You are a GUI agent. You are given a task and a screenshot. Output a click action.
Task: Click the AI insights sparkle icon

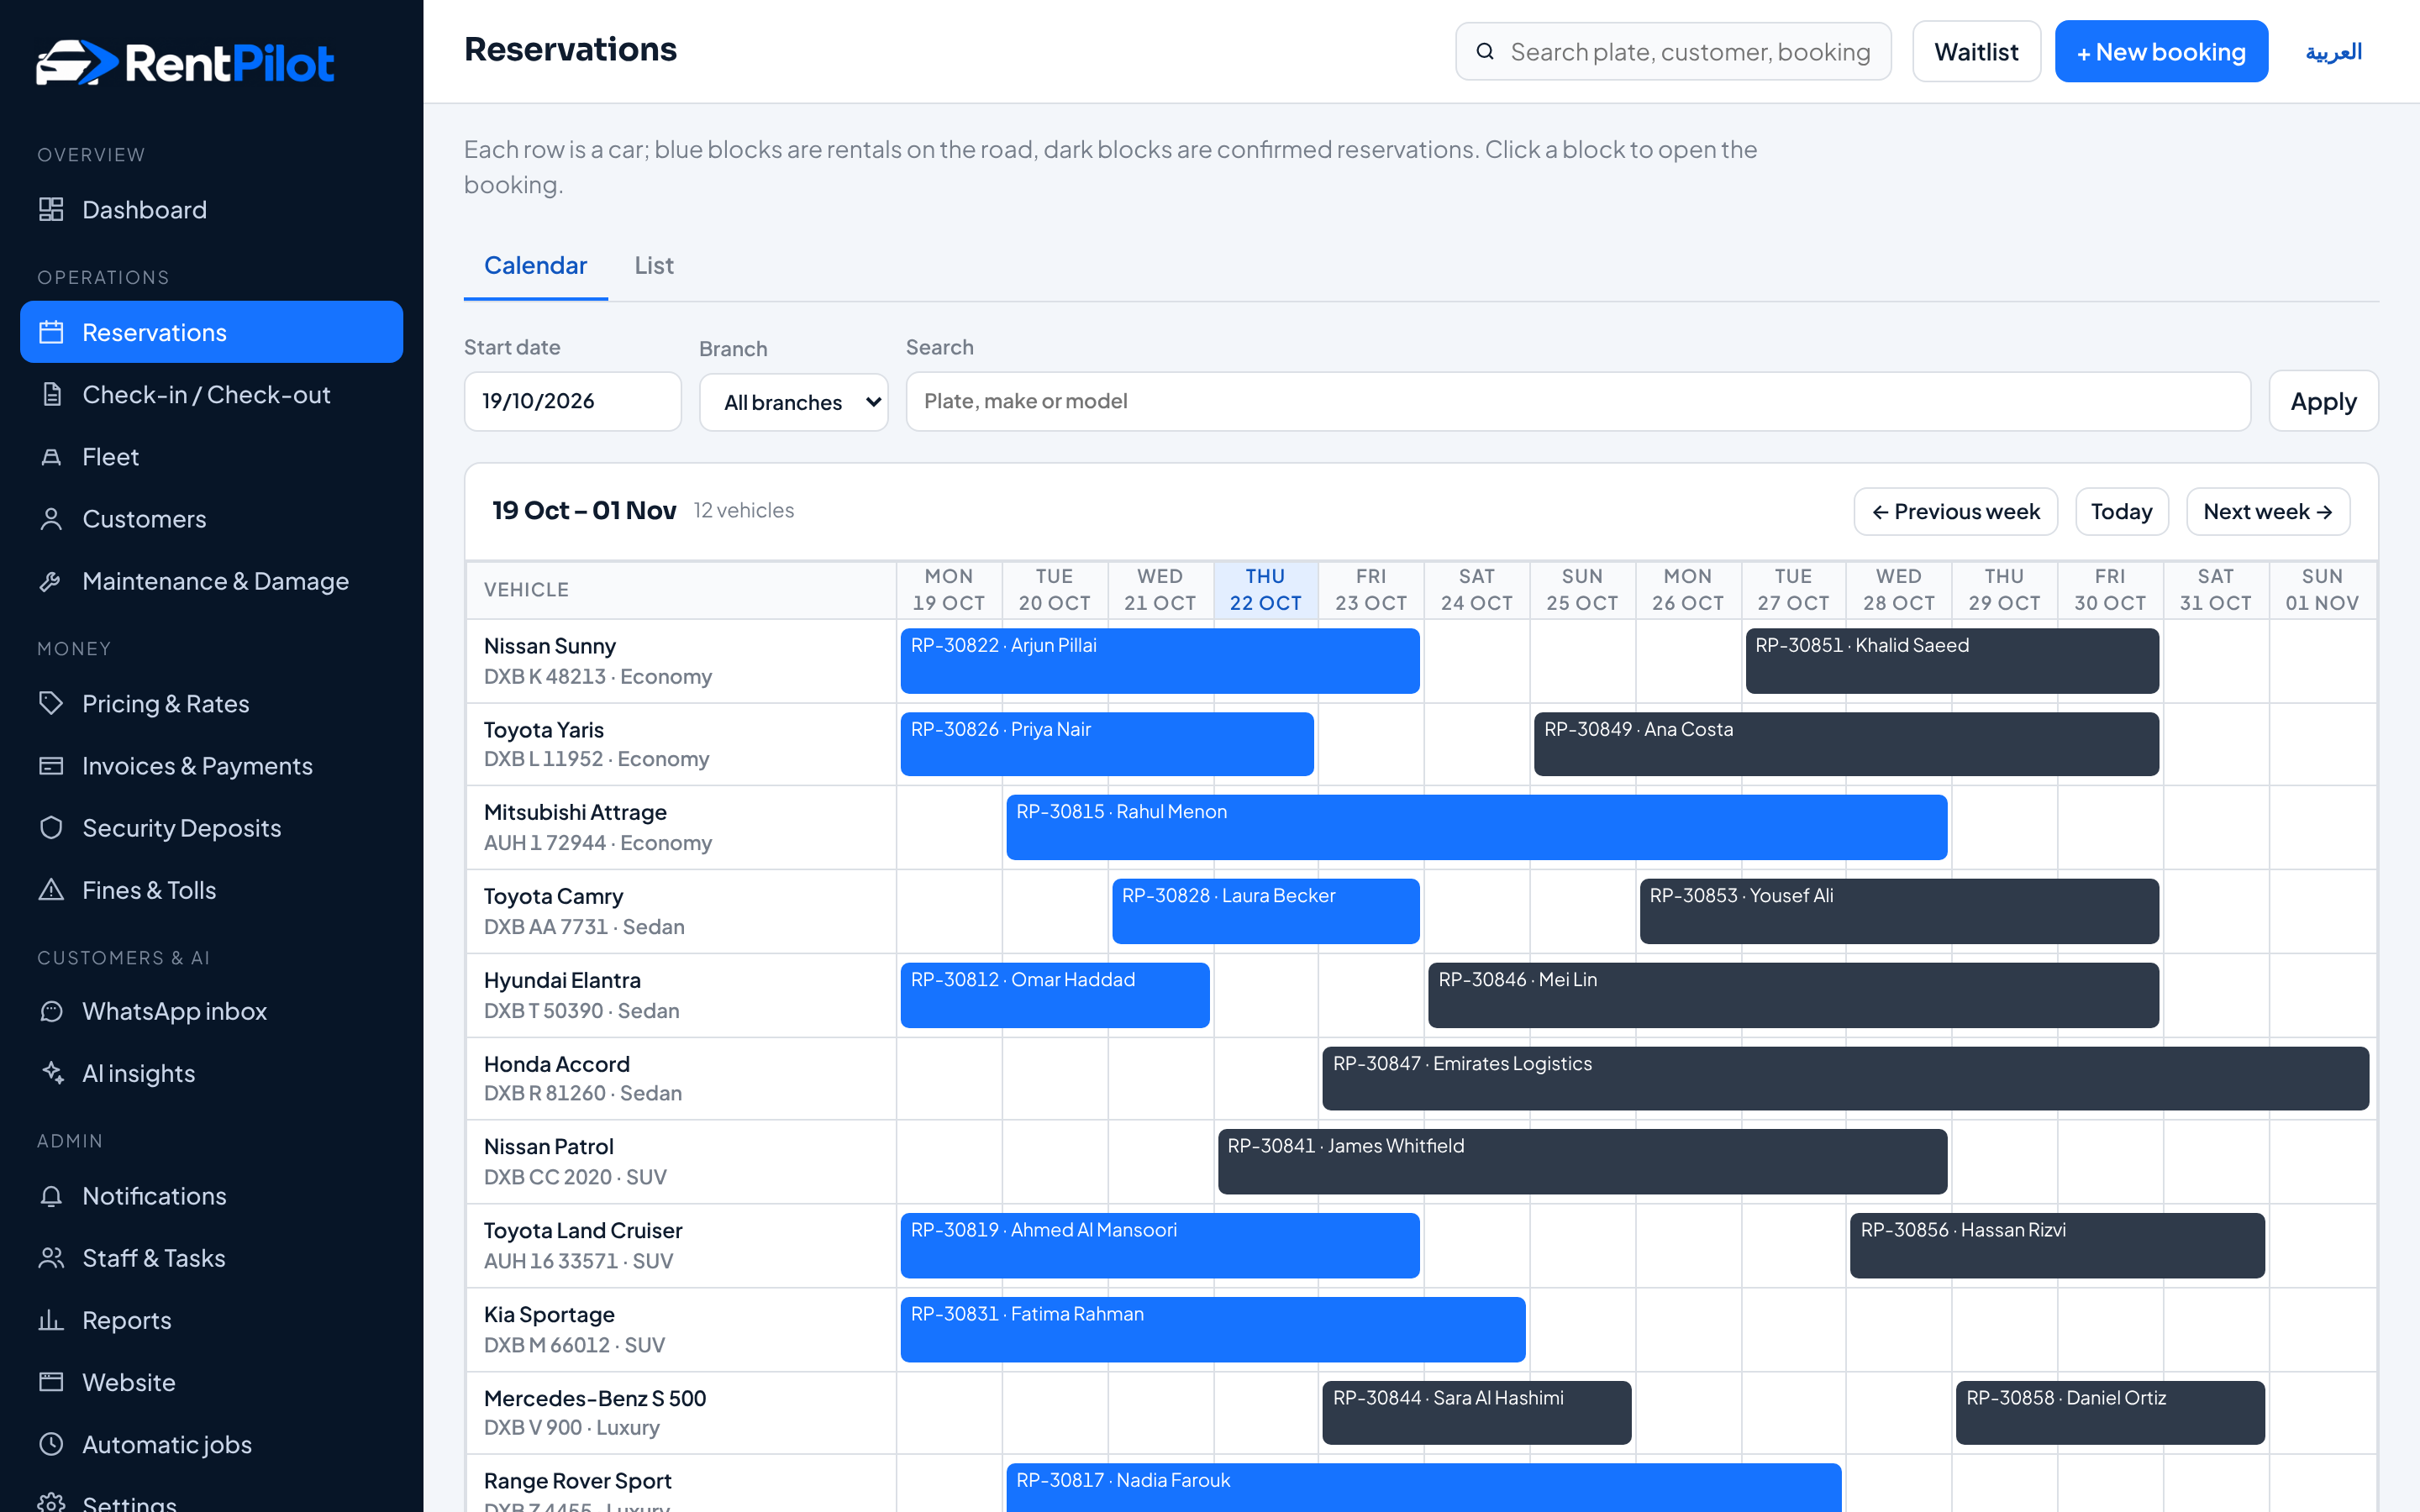pos(51,1073)
